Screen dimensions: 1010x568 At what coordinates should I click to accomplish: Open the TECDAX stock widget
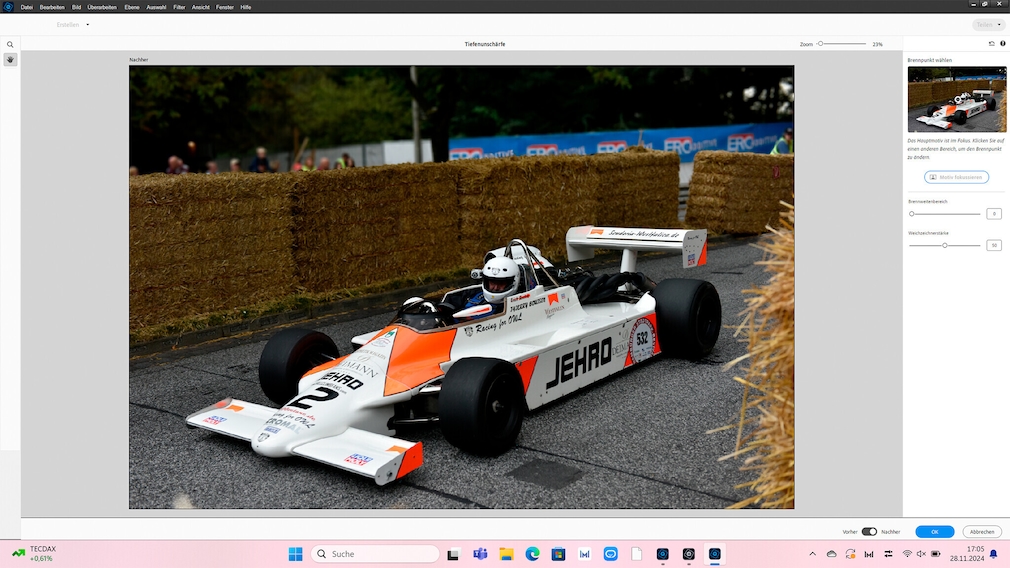point(33,554)
